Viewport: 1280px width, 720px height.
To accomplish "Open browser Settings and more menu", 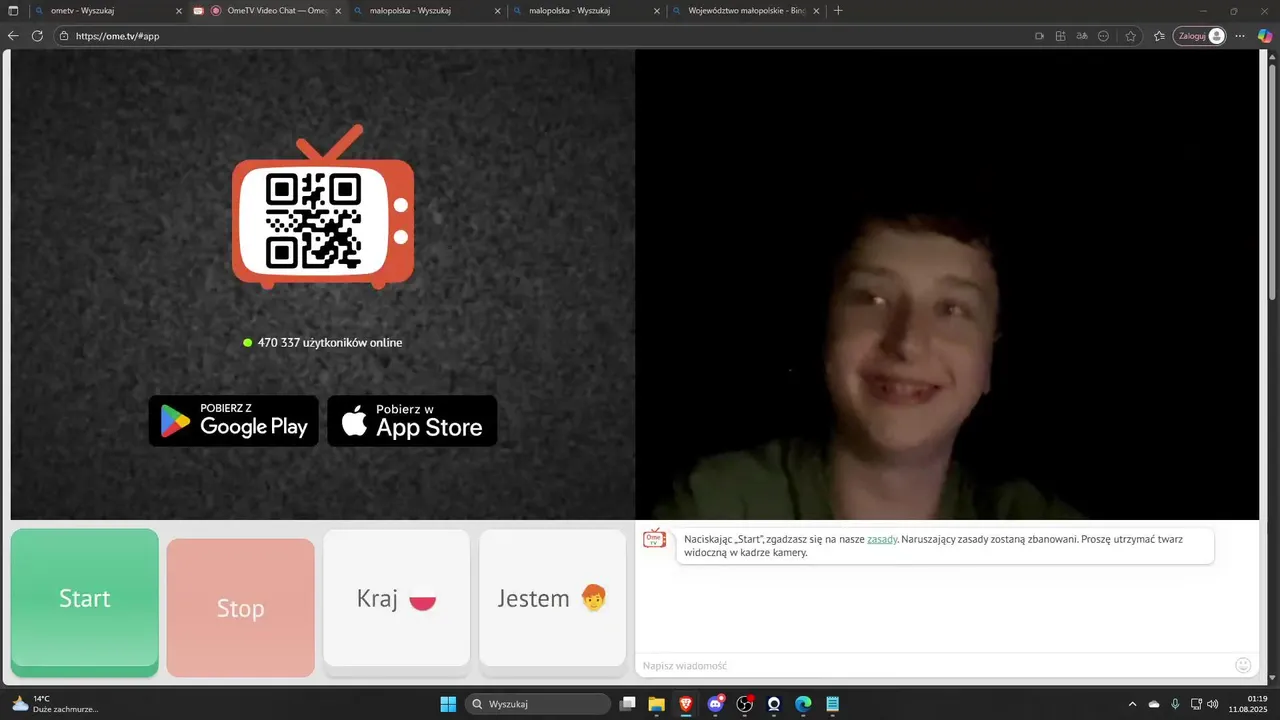I will pyautogui.click(x=1240, y=36).
